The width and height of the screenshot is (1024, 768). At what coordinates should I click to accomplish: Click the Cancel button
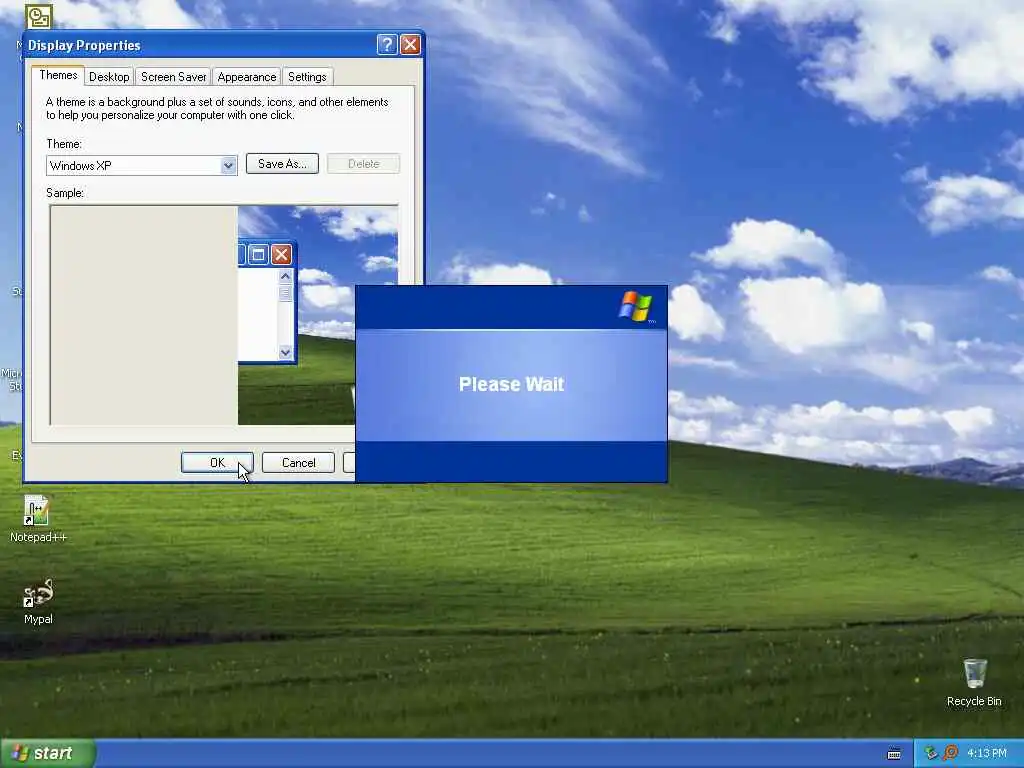(x=298, y=462)
